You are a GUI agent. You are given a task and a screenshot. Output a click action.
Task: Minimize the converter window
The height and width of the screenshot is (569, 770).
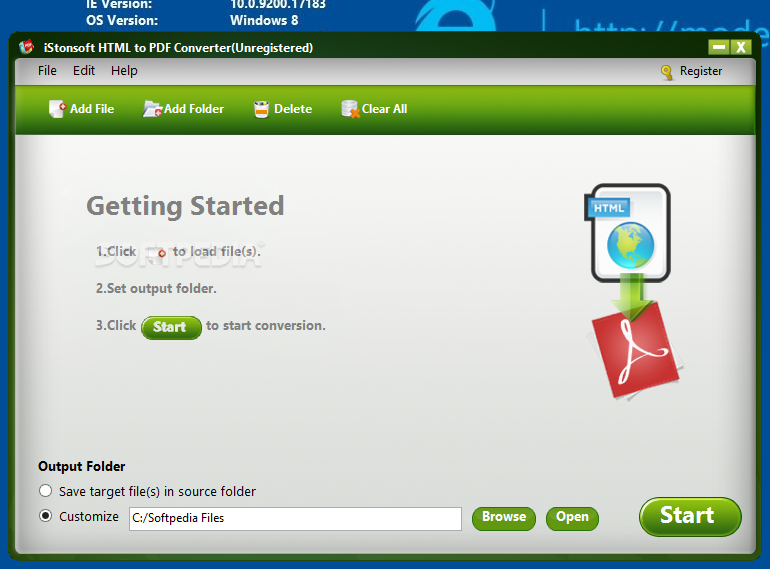pyautogui.click(x=719, y=47)
